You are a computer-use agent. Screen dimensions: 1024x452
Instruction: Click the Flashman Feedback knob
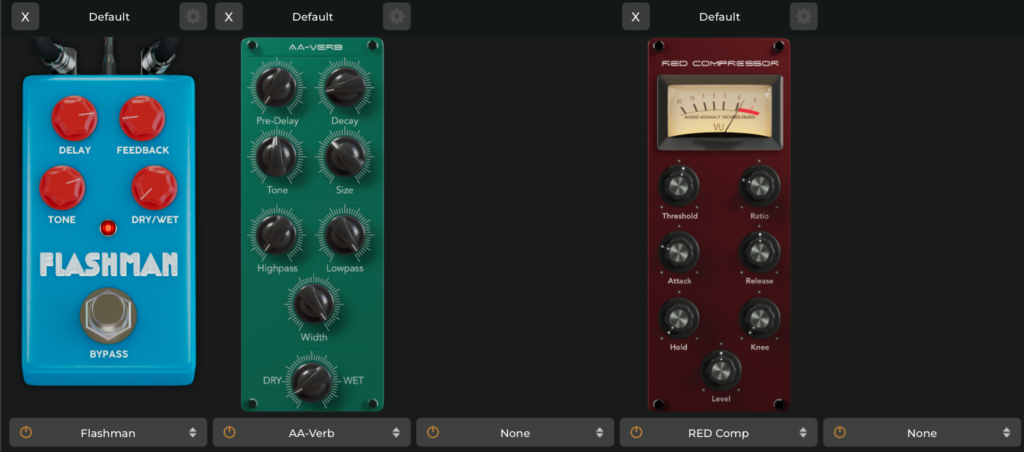[x=142, y=118]
